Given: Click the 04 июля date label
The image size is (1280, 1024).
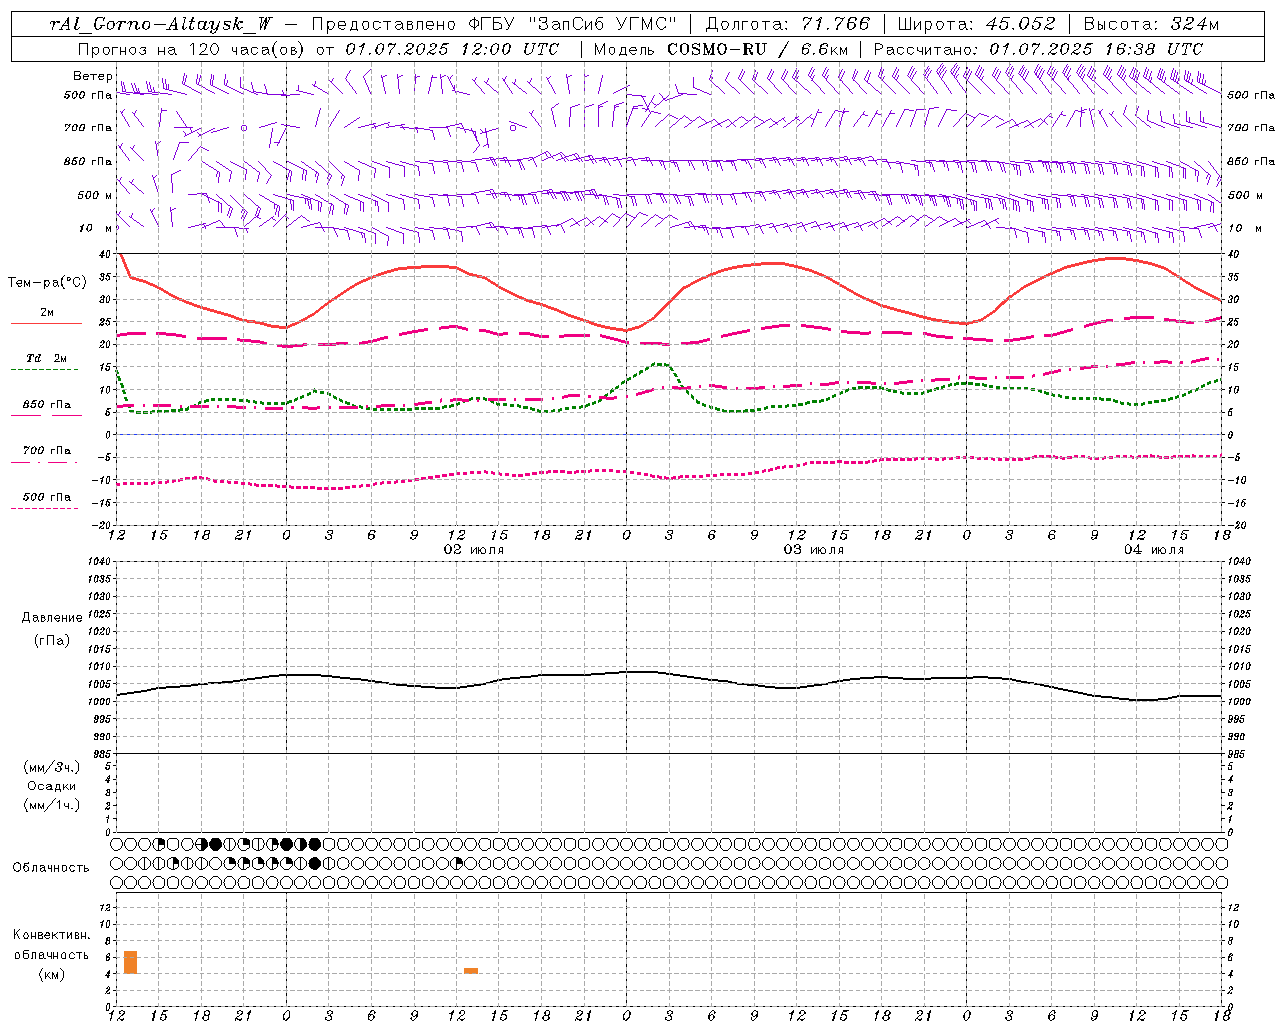Looking at the screenshot, I should (1154, 550).
